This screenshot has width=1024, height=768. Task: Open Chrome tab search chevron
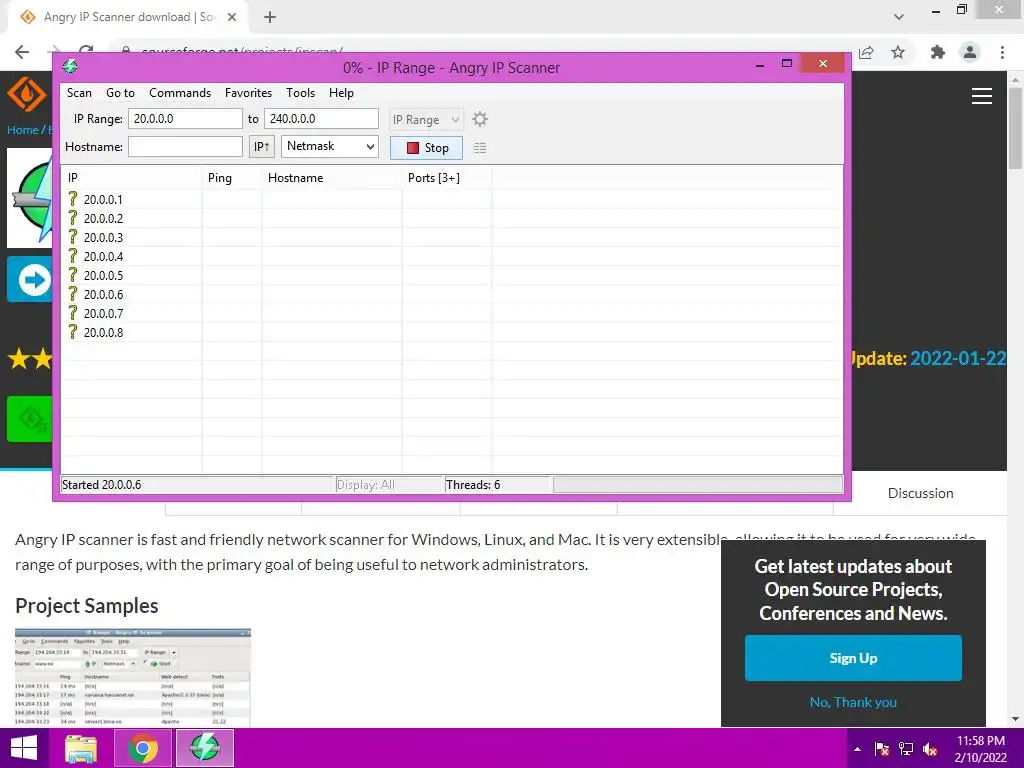(x=899, y=17)
